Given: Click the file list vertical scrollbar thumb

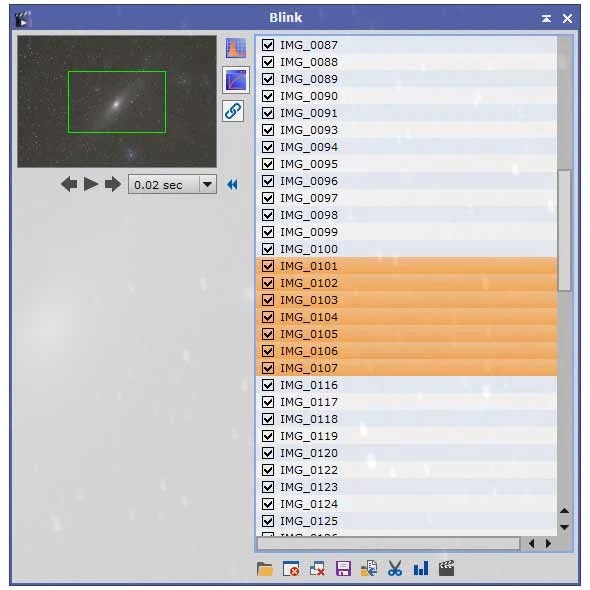Looking at the screenshot, I should pyautogui.click(x=564, y=230).
